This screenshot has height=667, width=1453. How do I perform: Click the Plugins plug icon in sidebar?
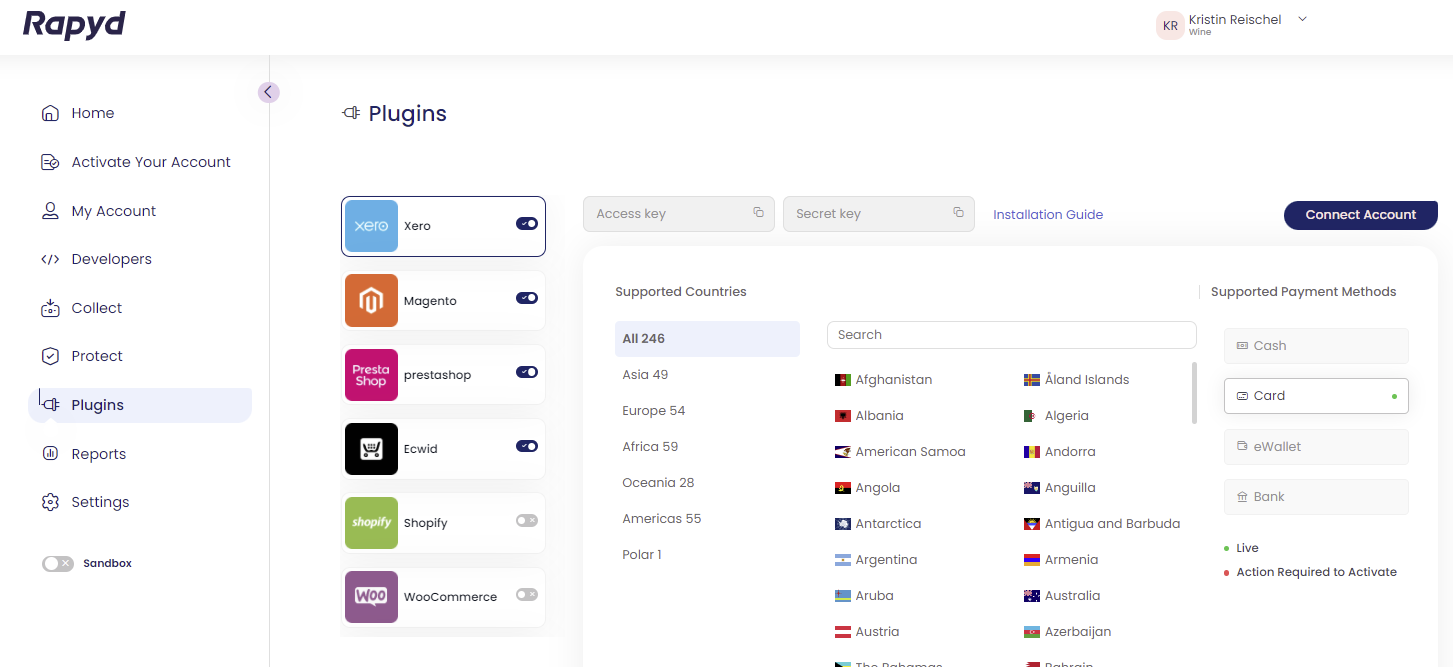[50, 405]
